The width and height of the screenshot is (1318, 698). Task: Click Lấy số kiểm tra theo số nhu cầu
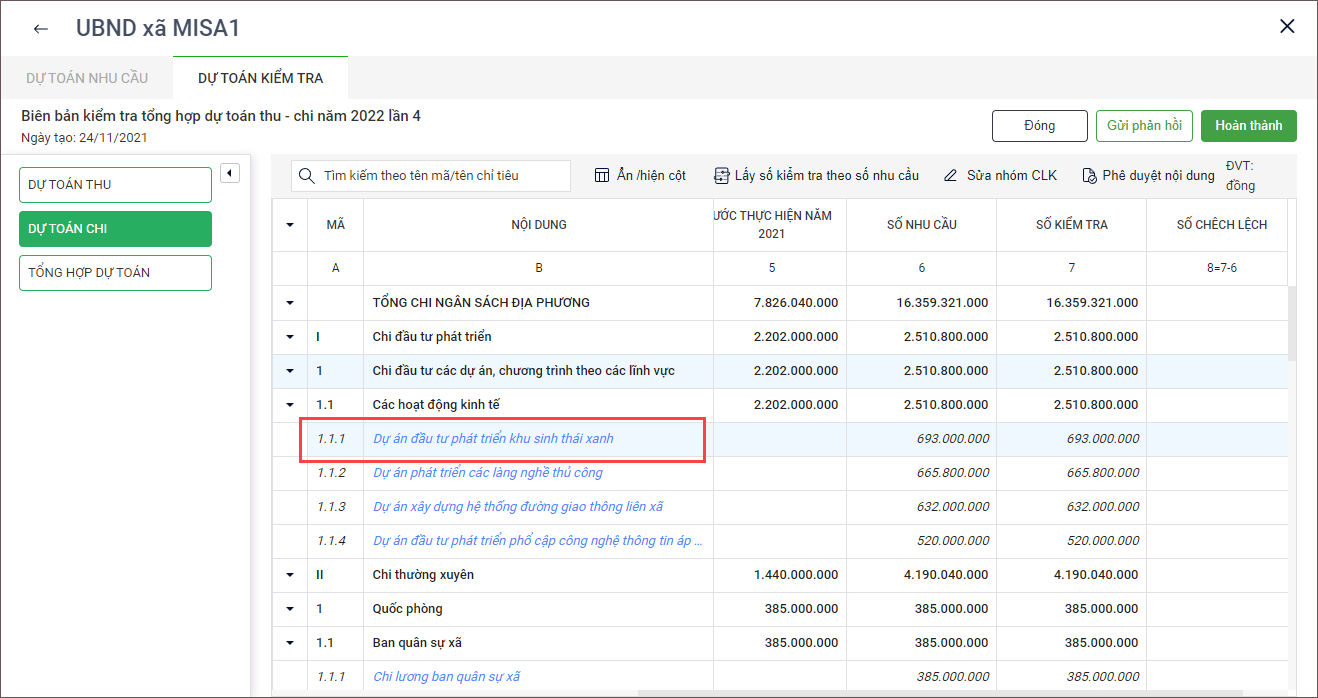point(816,175)
